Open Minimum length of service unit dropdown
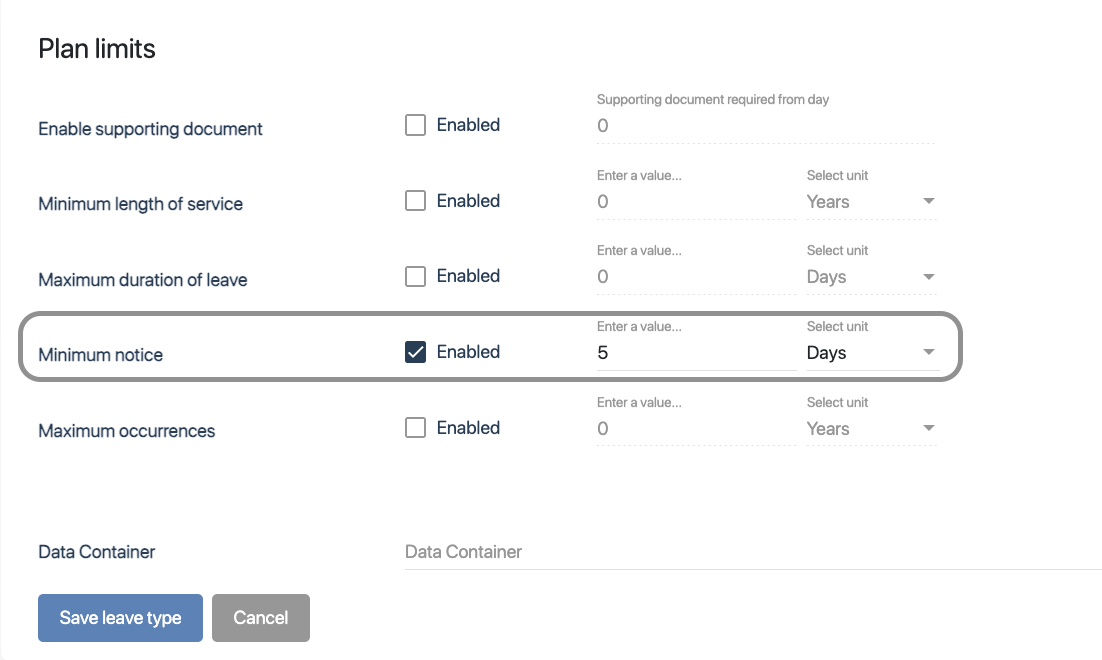The width and height of the screenshot is (1102, 660). [871, 202]
